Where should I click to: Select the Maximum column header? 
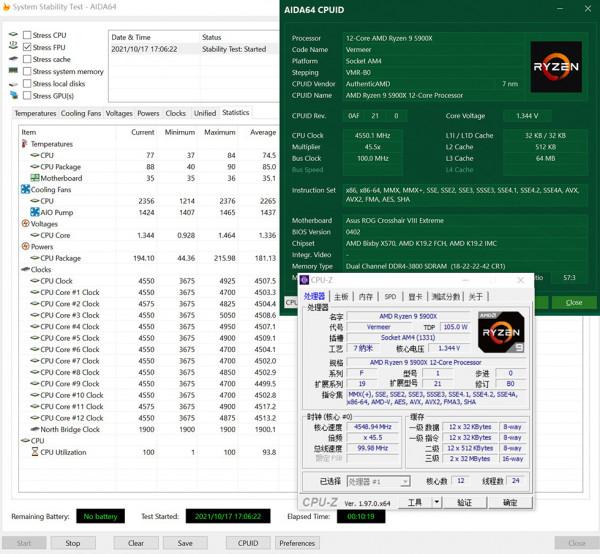[x=220, y=132]
